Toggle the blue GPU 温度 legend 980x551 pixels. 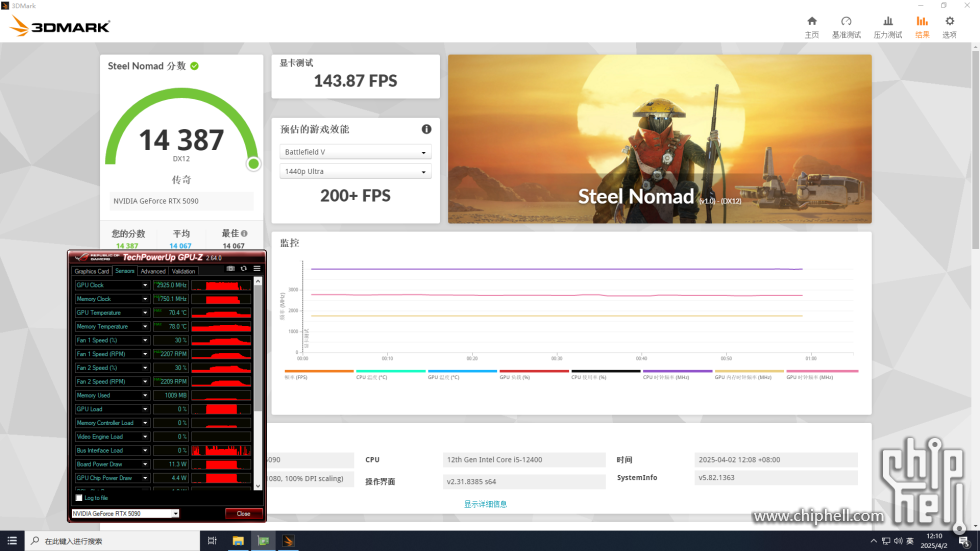pyautogui.click(x=462, y=374)
